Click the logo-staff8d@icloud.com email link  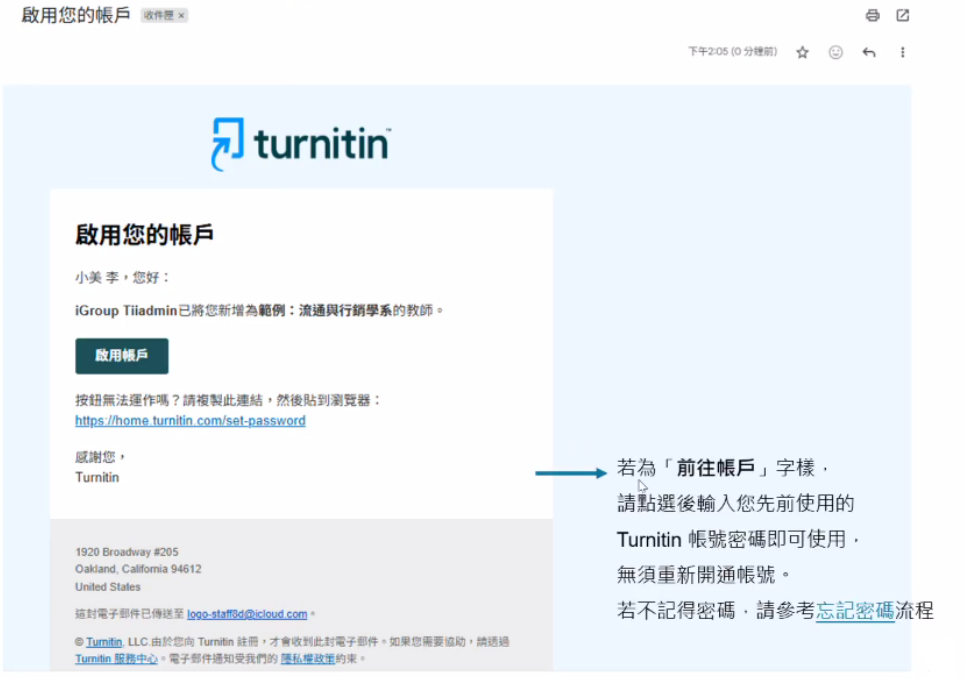tap(247, 614)
